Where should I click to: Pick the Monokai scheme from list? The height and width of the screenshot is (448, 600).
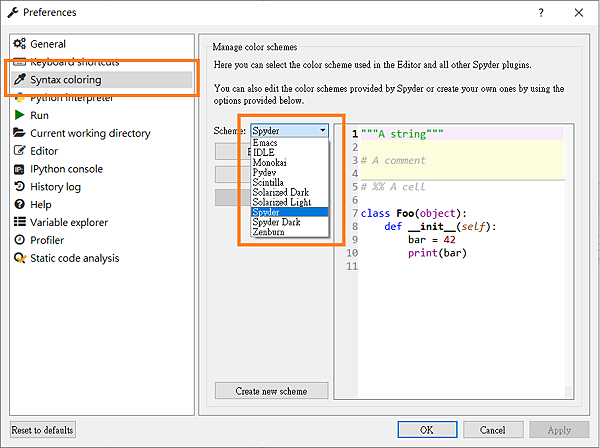290,162
